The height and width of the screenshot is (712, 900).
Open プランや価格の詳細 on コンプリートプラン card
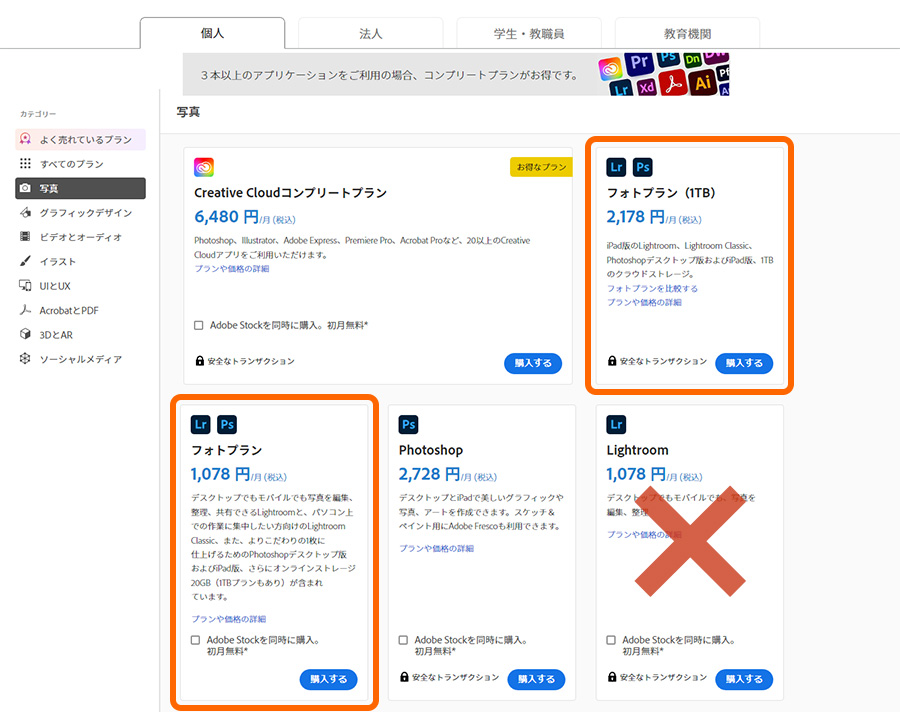pos(232,269)
